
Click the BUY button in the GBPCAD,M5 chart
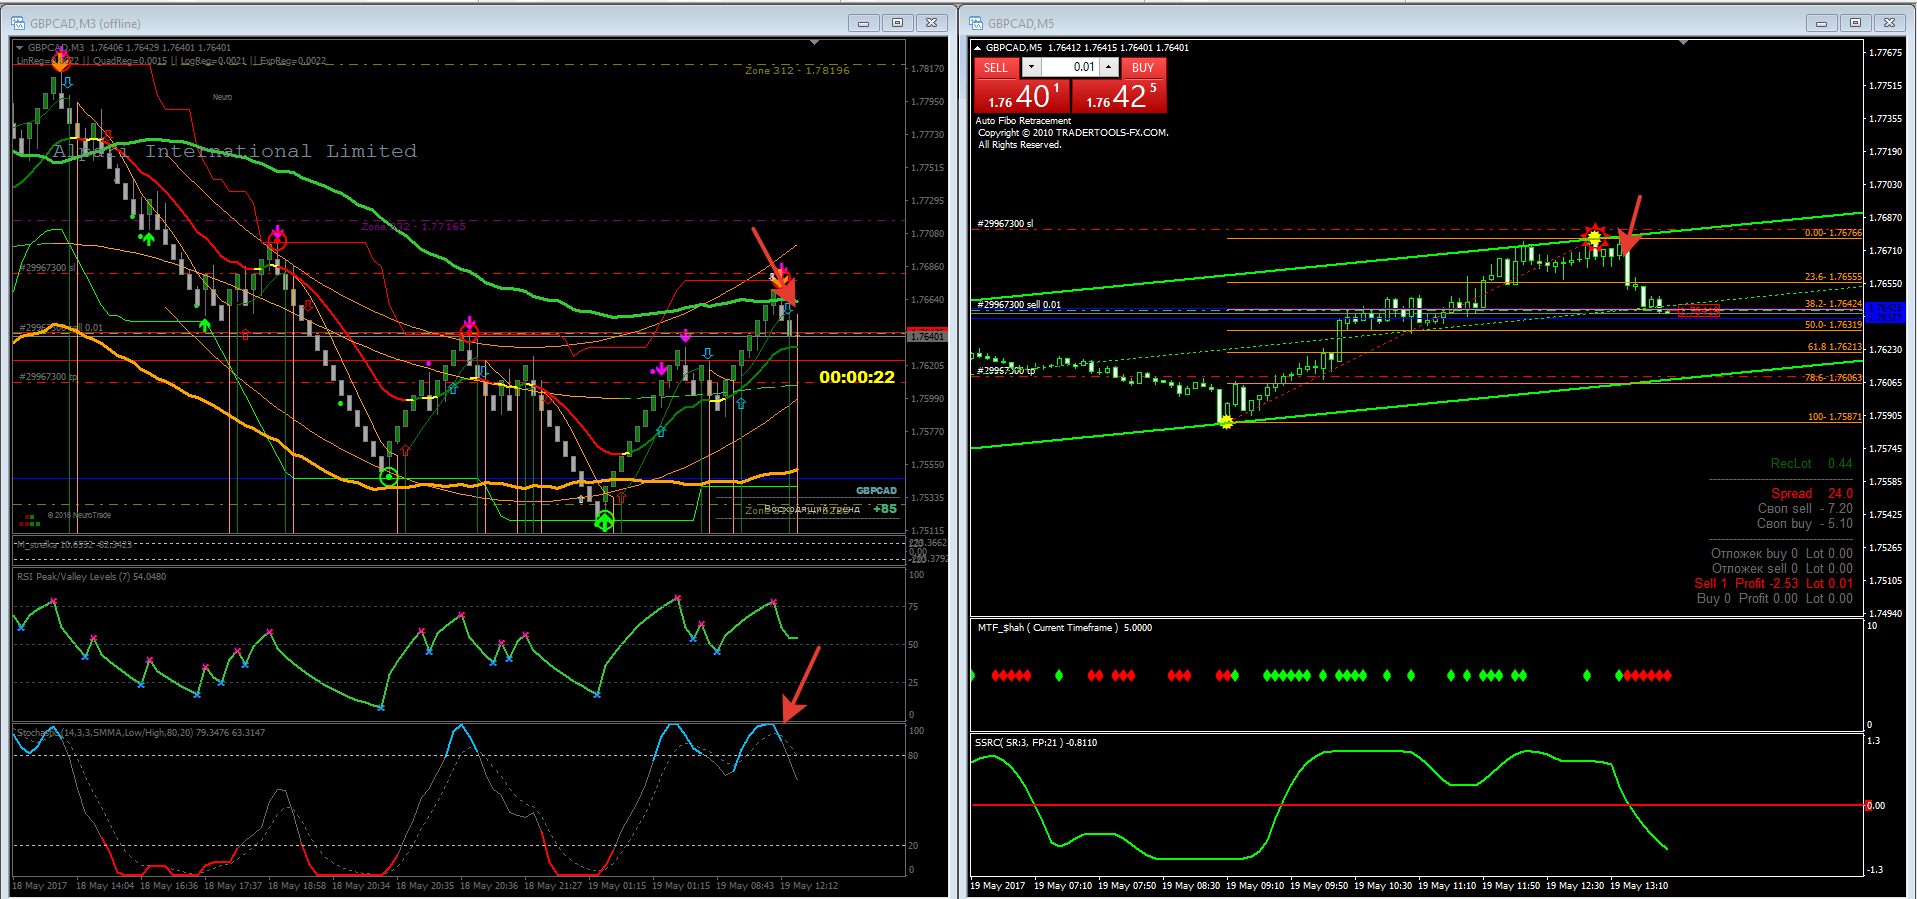click(x=1143, y=67)
